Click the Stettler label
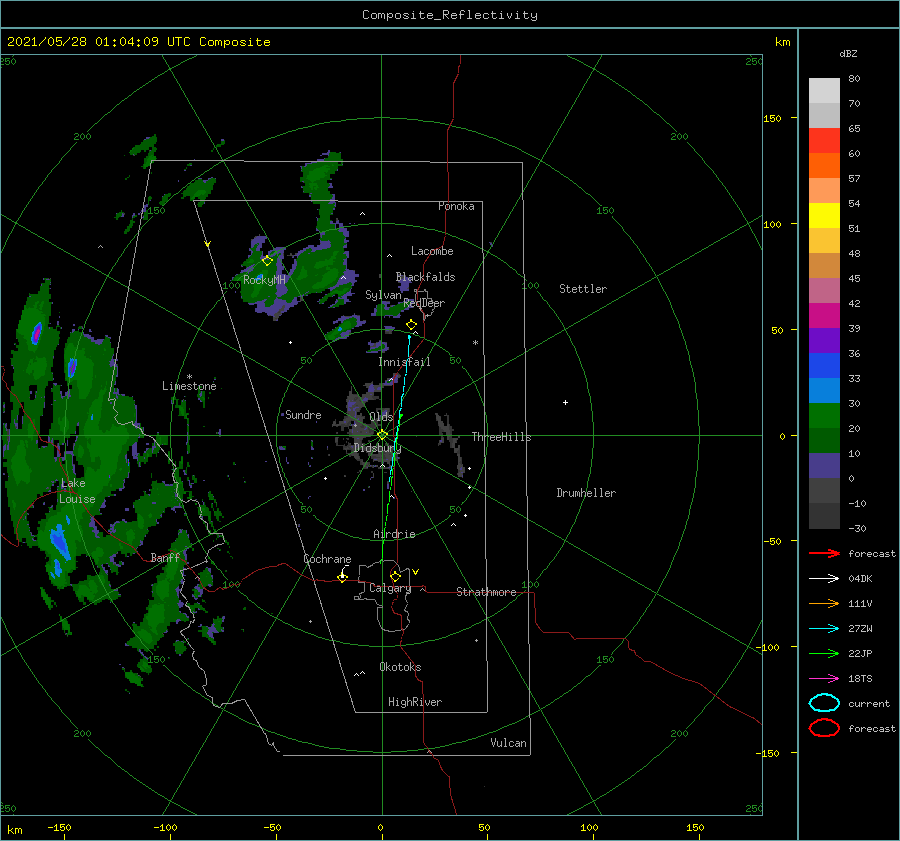 click(583, 289)
